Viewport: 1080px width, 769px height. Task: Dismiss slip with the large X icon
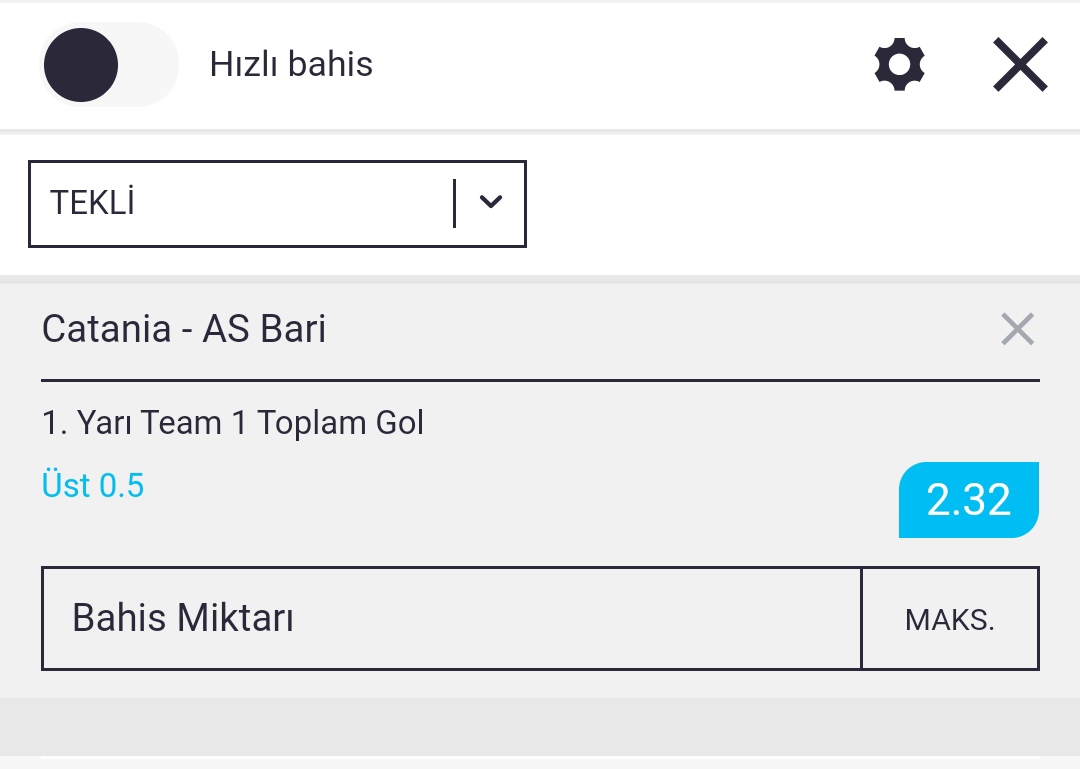(1020, 65)
